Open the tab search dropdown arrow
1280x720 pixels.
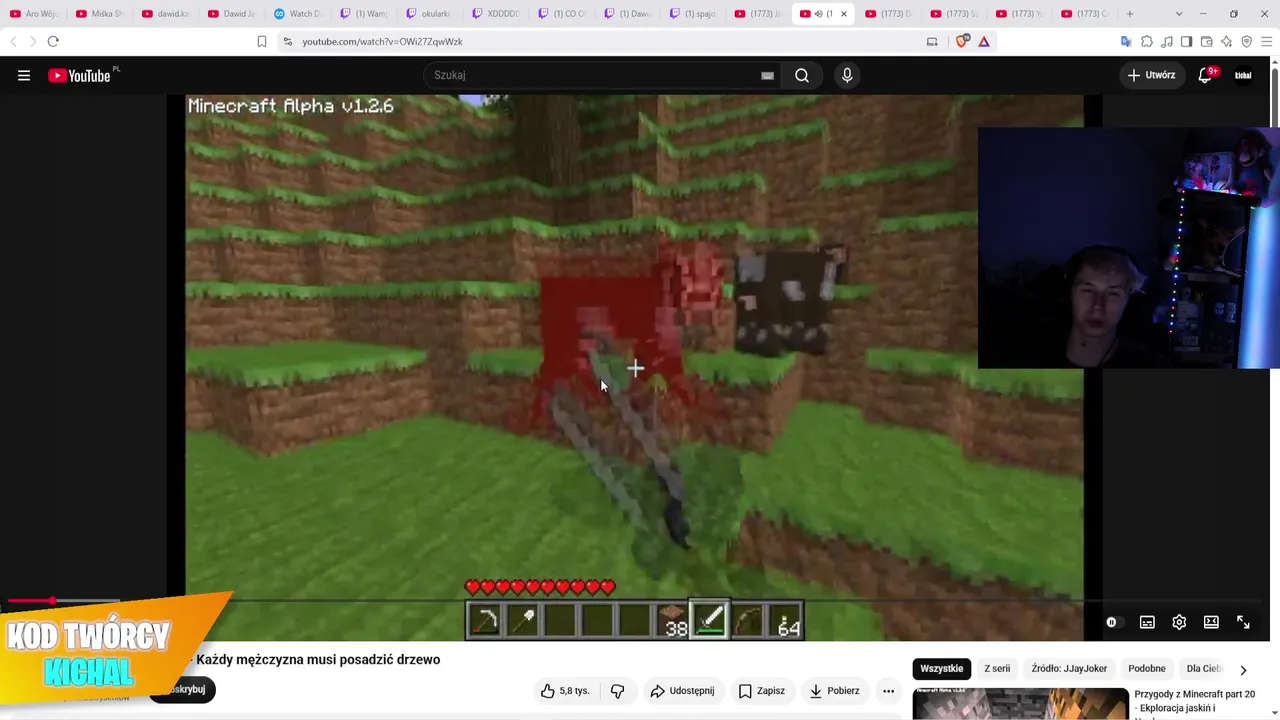1179,14
